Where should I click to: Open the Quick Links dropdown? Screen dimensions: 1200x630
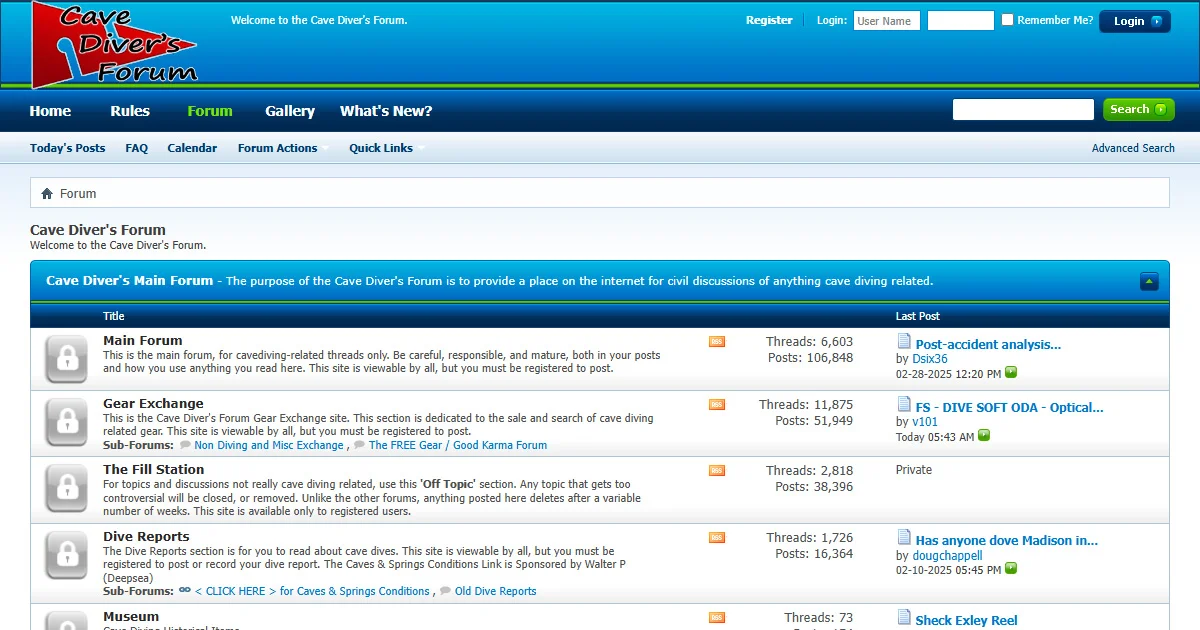(386, 148)
